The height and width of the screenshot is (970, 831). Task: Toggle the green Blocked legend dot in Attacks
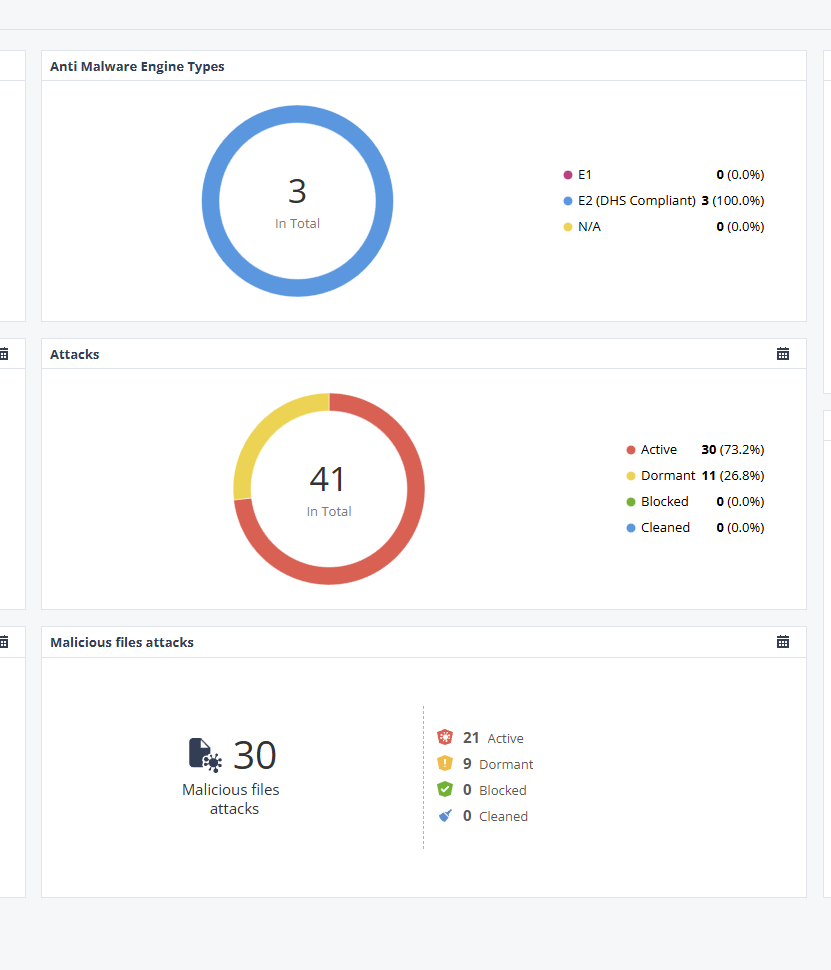pos(631,502)
